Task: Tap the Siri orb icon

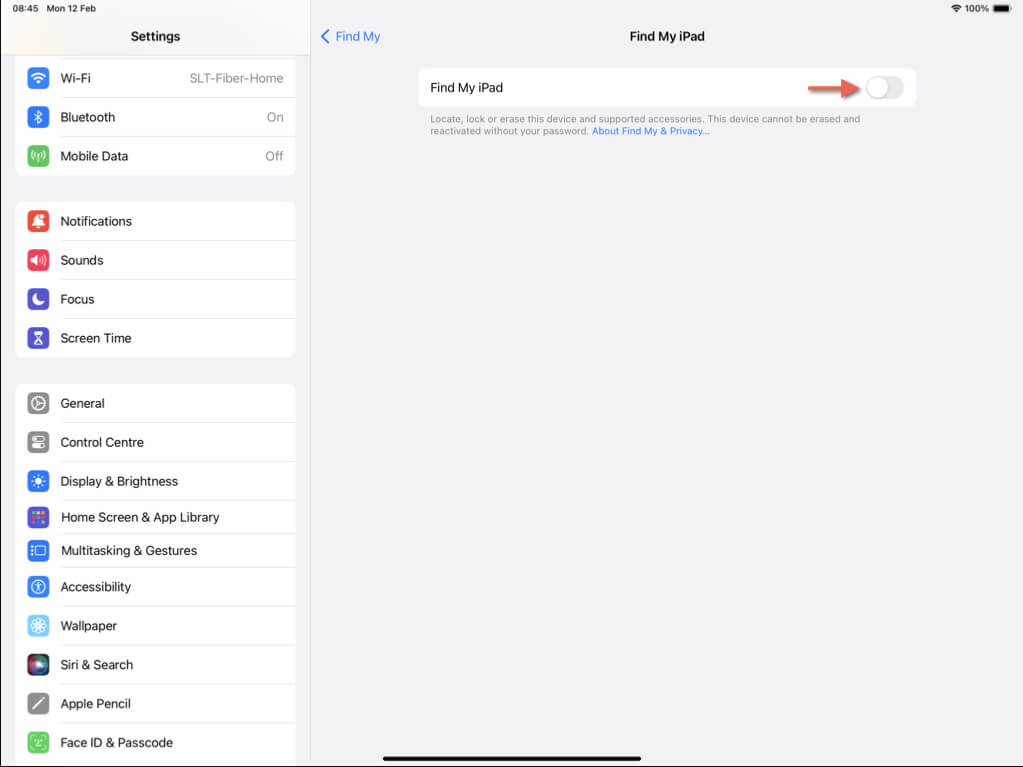Action: click(38, 665)
